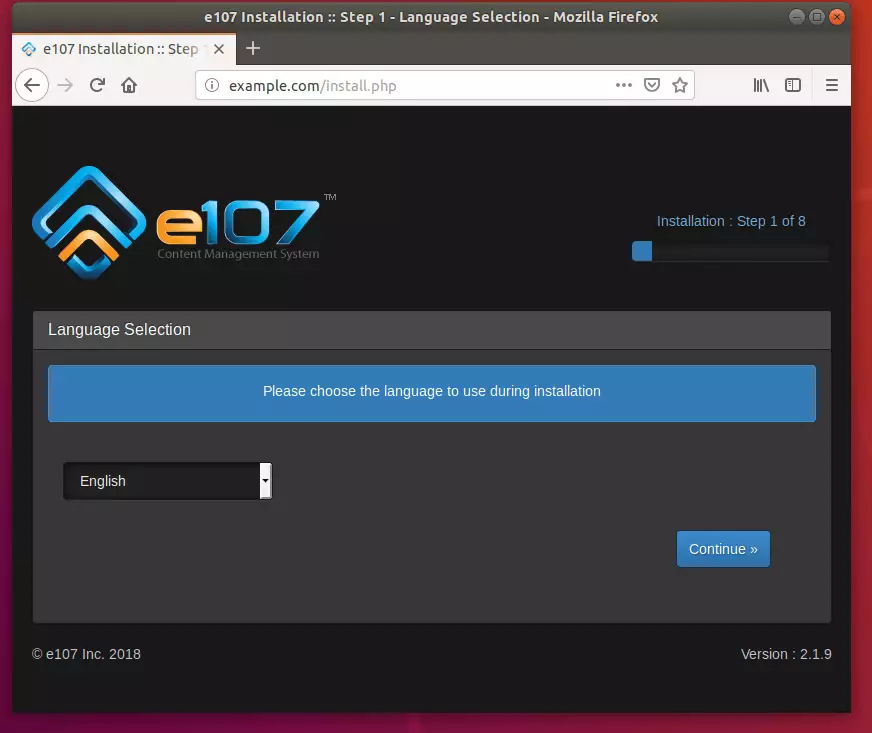Open the Firefox home page
Screen dimensions: 872x733
point(129,85)
